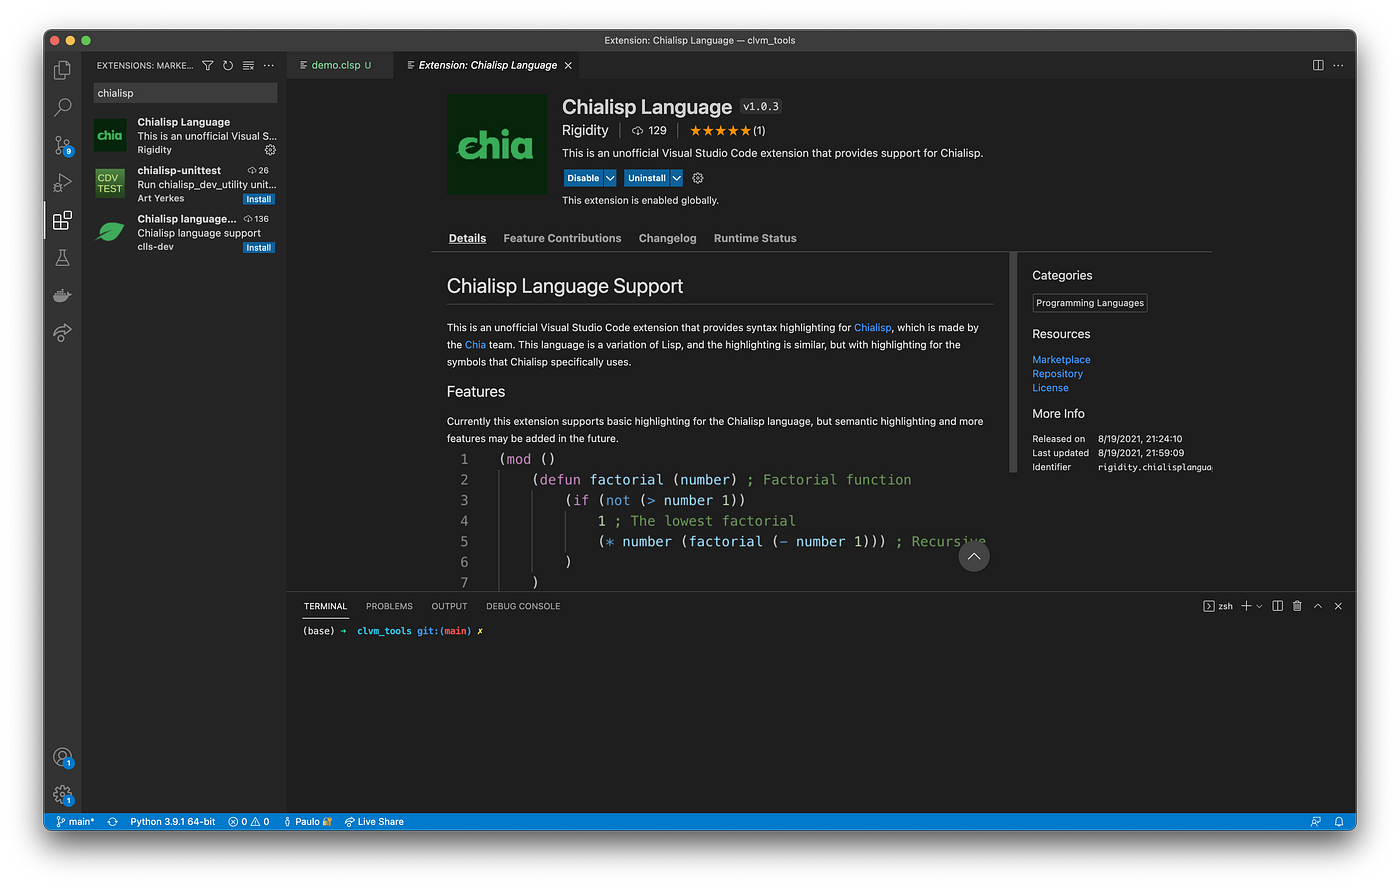
Task: Click the scroll-to-top arrow button
Action: [x=974, y=557]
